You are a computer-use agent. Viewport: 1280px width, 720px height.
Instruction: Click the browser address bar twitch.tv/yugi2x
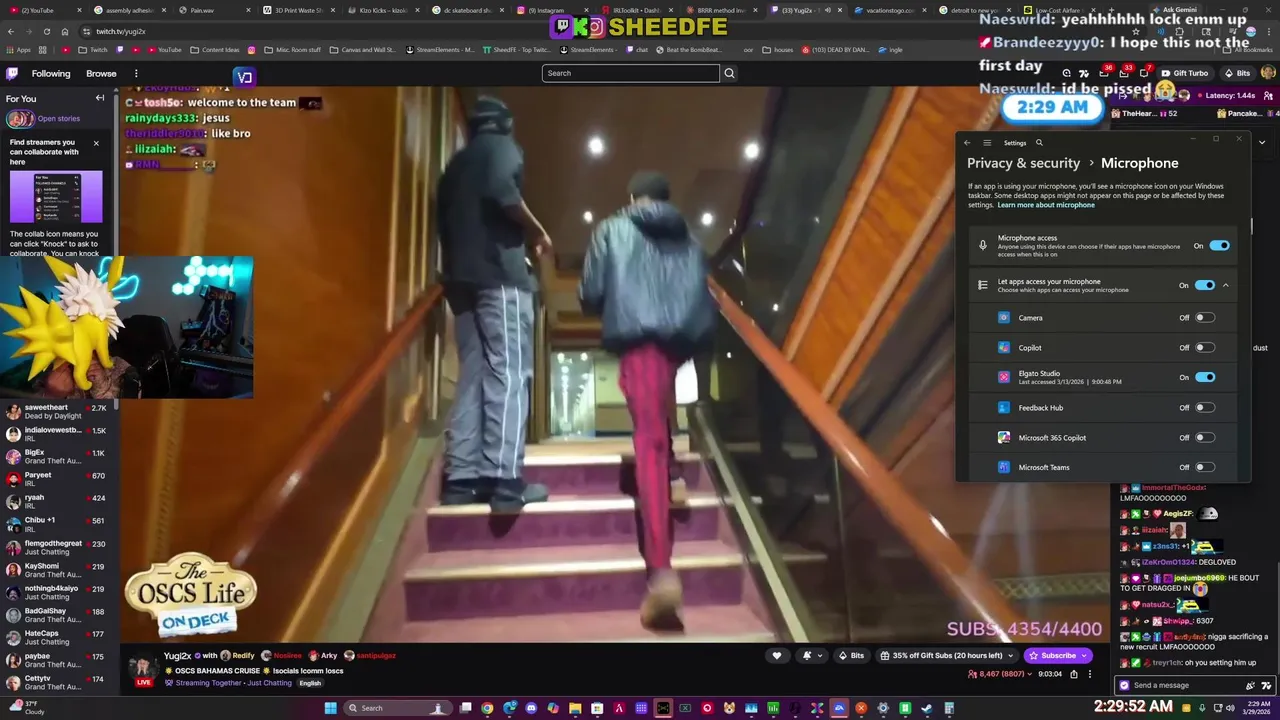pyautogui.click(x=121, y=31)
